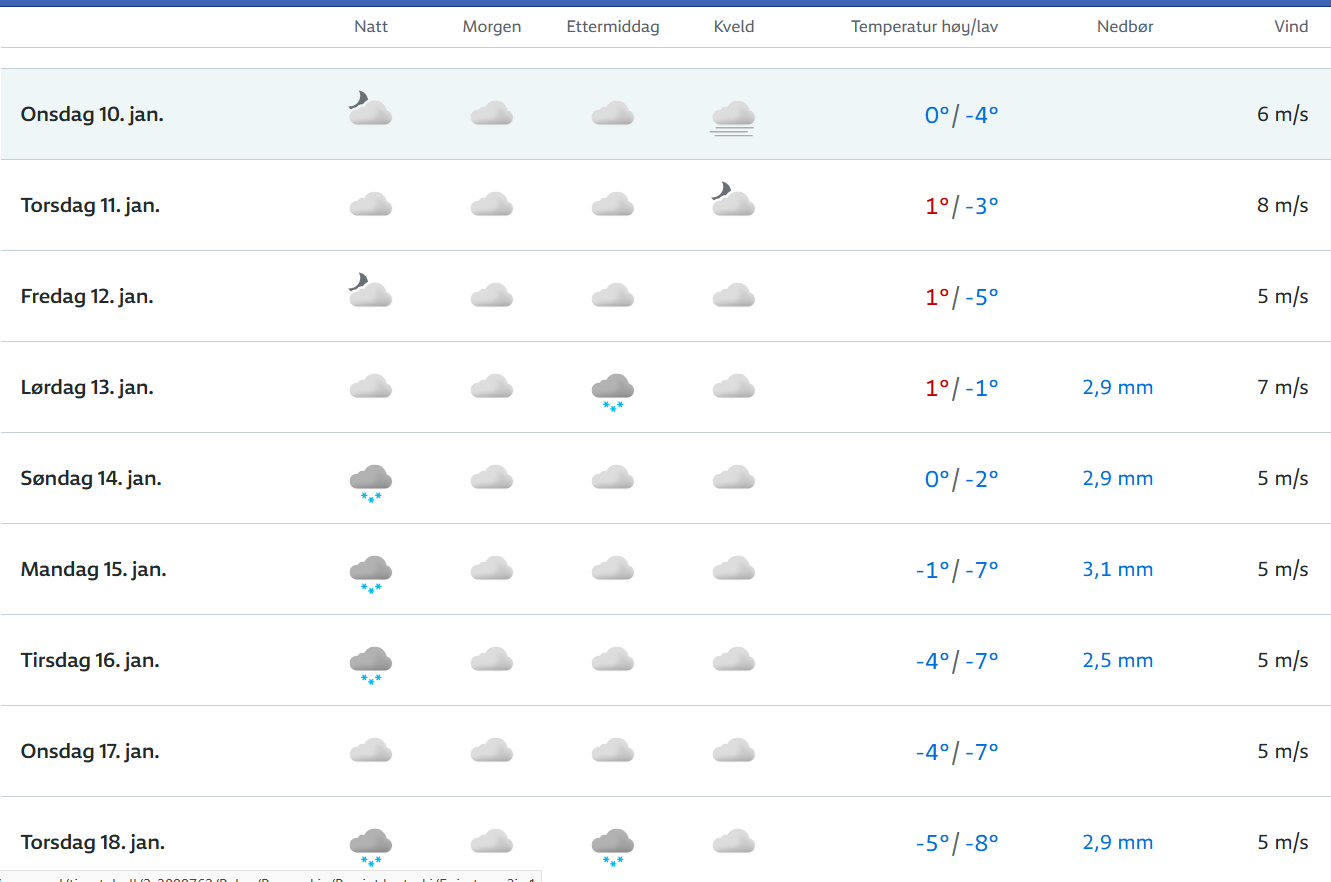Click the fog icon for Onsdag 10. jan. evening
The height and width of the screenshot is (882, 1331).
[733, 117]
